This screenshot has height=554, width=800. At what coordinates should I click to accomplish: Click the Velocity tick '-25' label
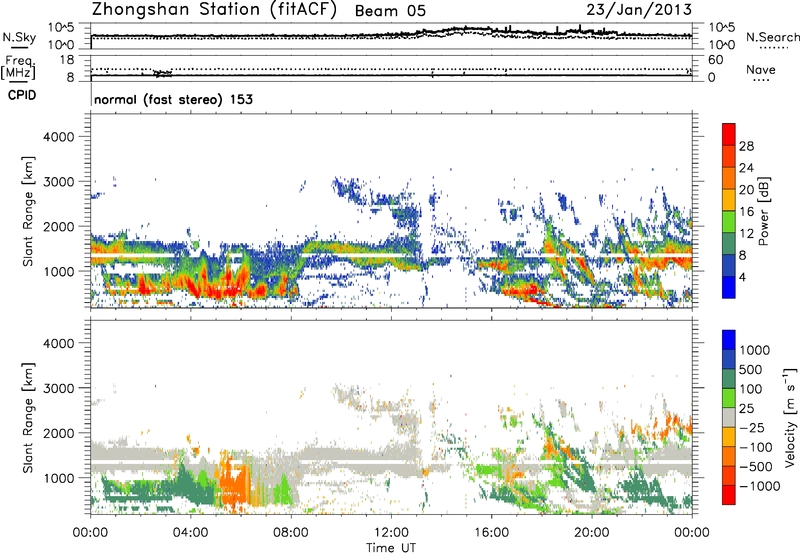pos(752,427)
